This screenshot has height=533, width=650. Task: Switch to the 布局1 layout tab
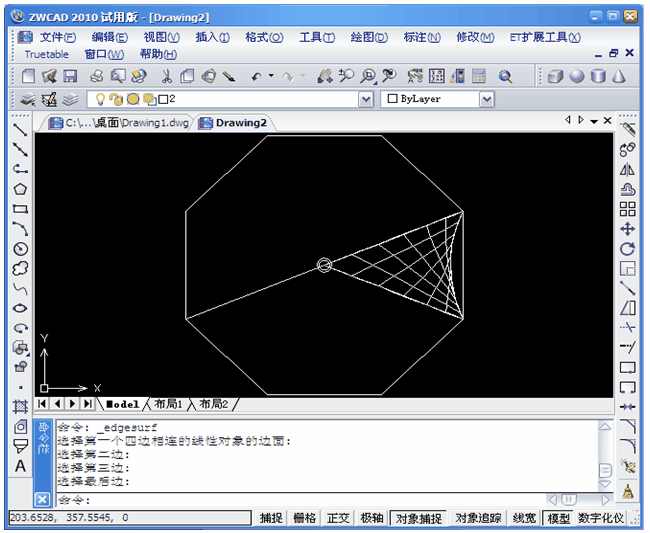coord(168,404)
